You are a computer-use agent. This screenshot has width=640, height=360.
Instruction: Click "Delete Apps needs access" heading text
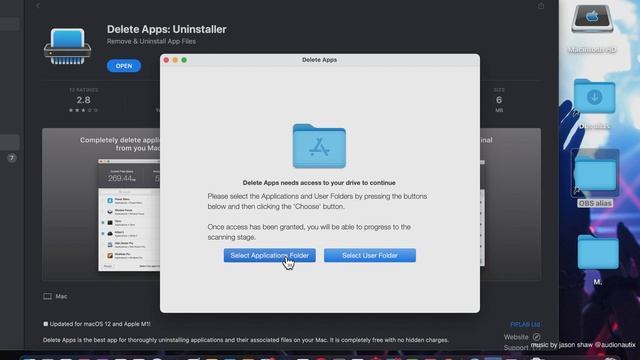pos(319,183)
